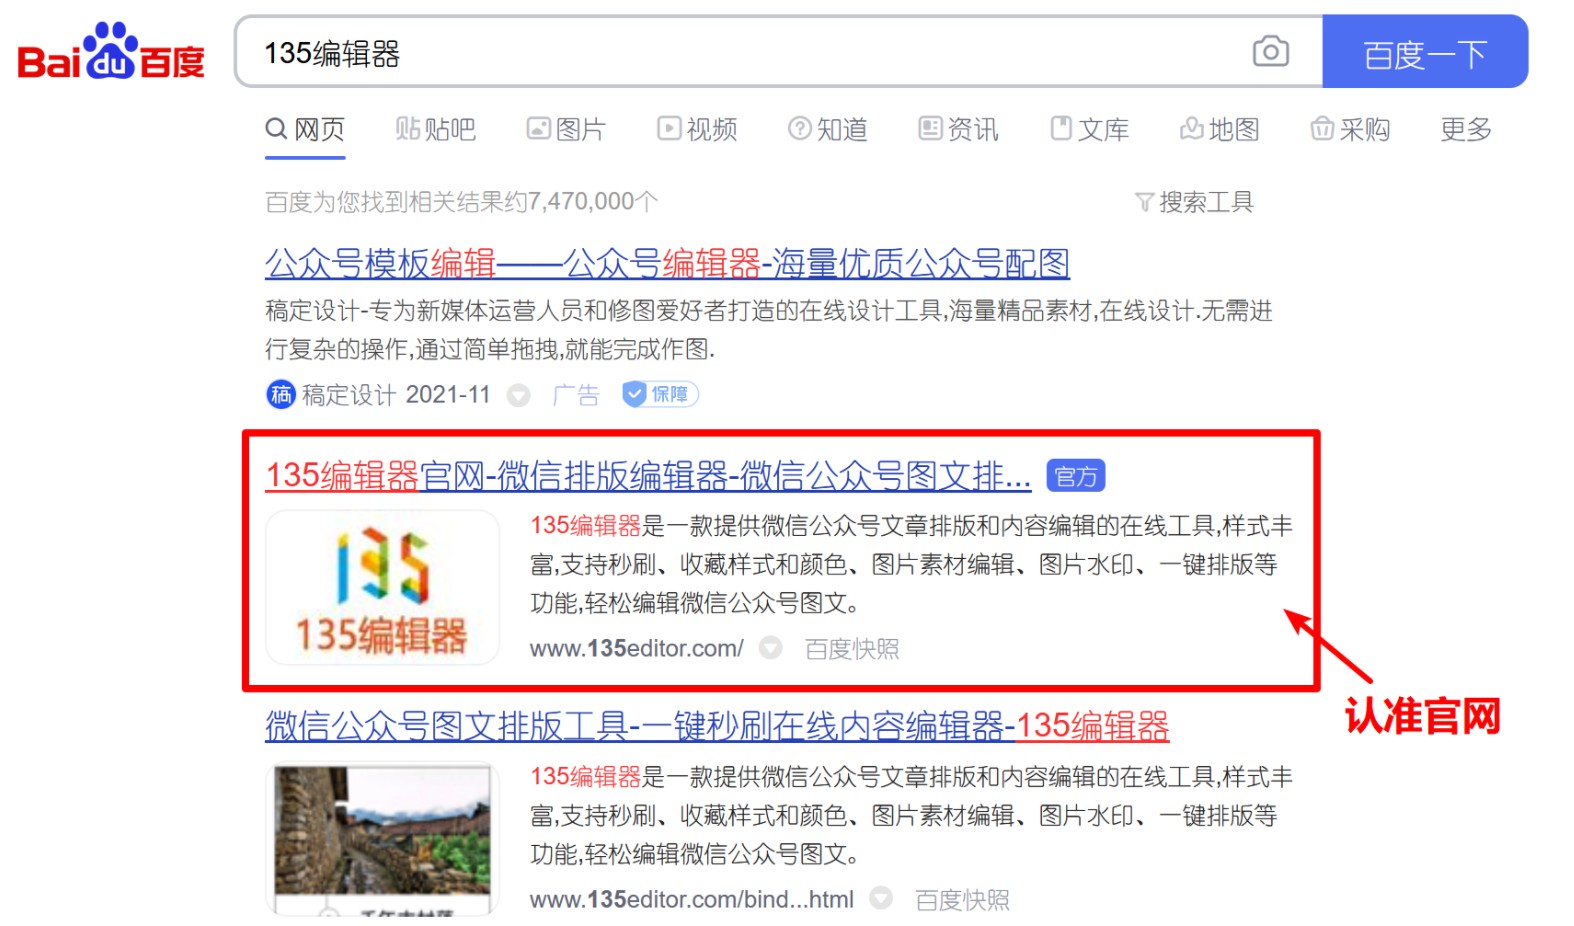Click the 百度为您找到相关结果 count text
1574x926 pixels.
[461, 202]
